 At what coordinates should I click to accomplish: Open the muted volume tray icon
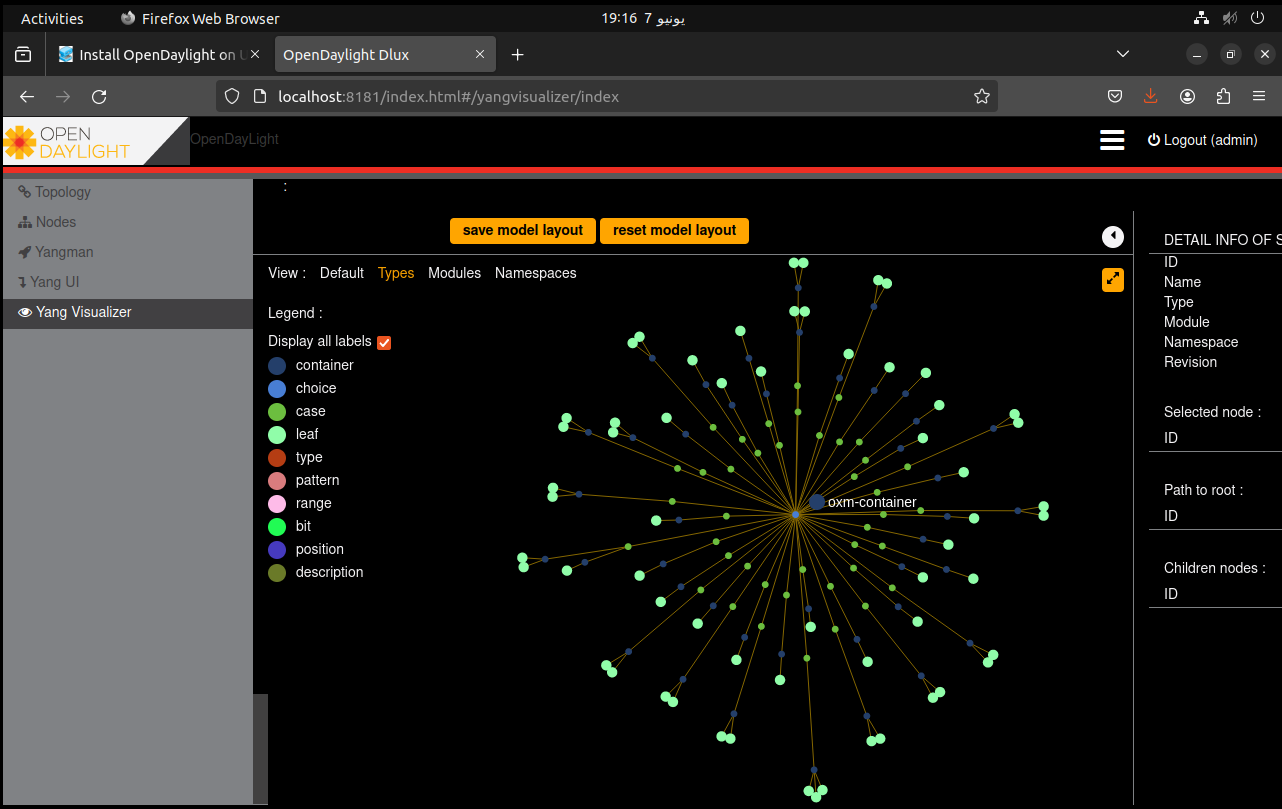click(x=1230, y=18)
